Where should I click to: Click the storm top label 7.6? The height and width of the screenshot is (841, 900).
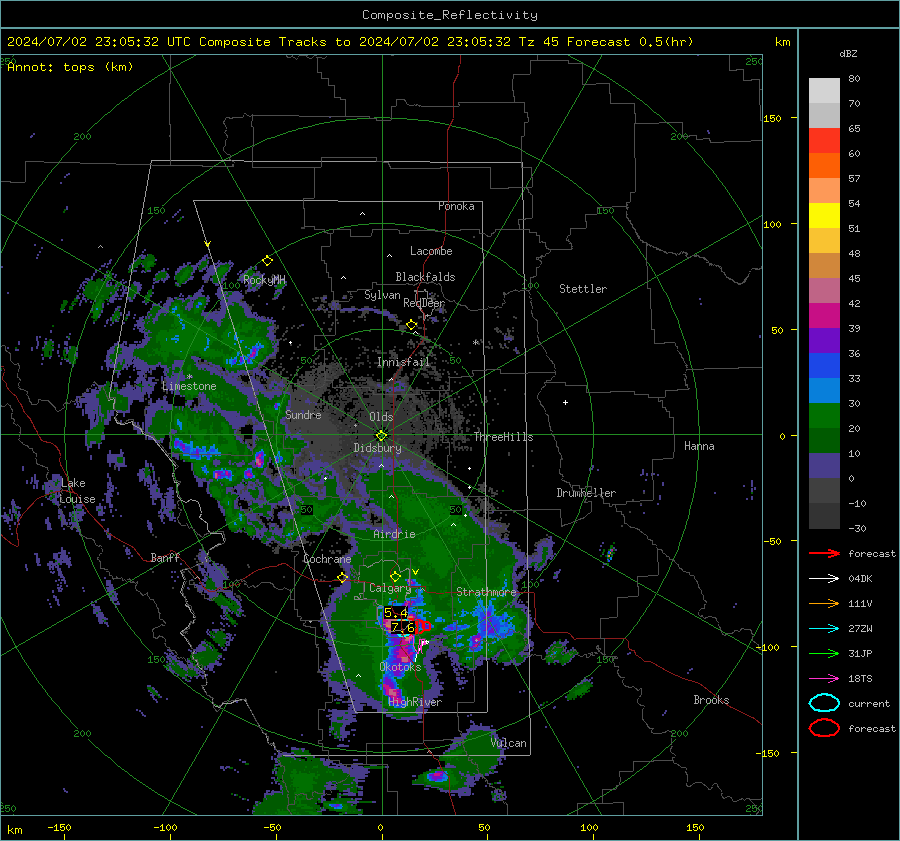tap(403, 627)
